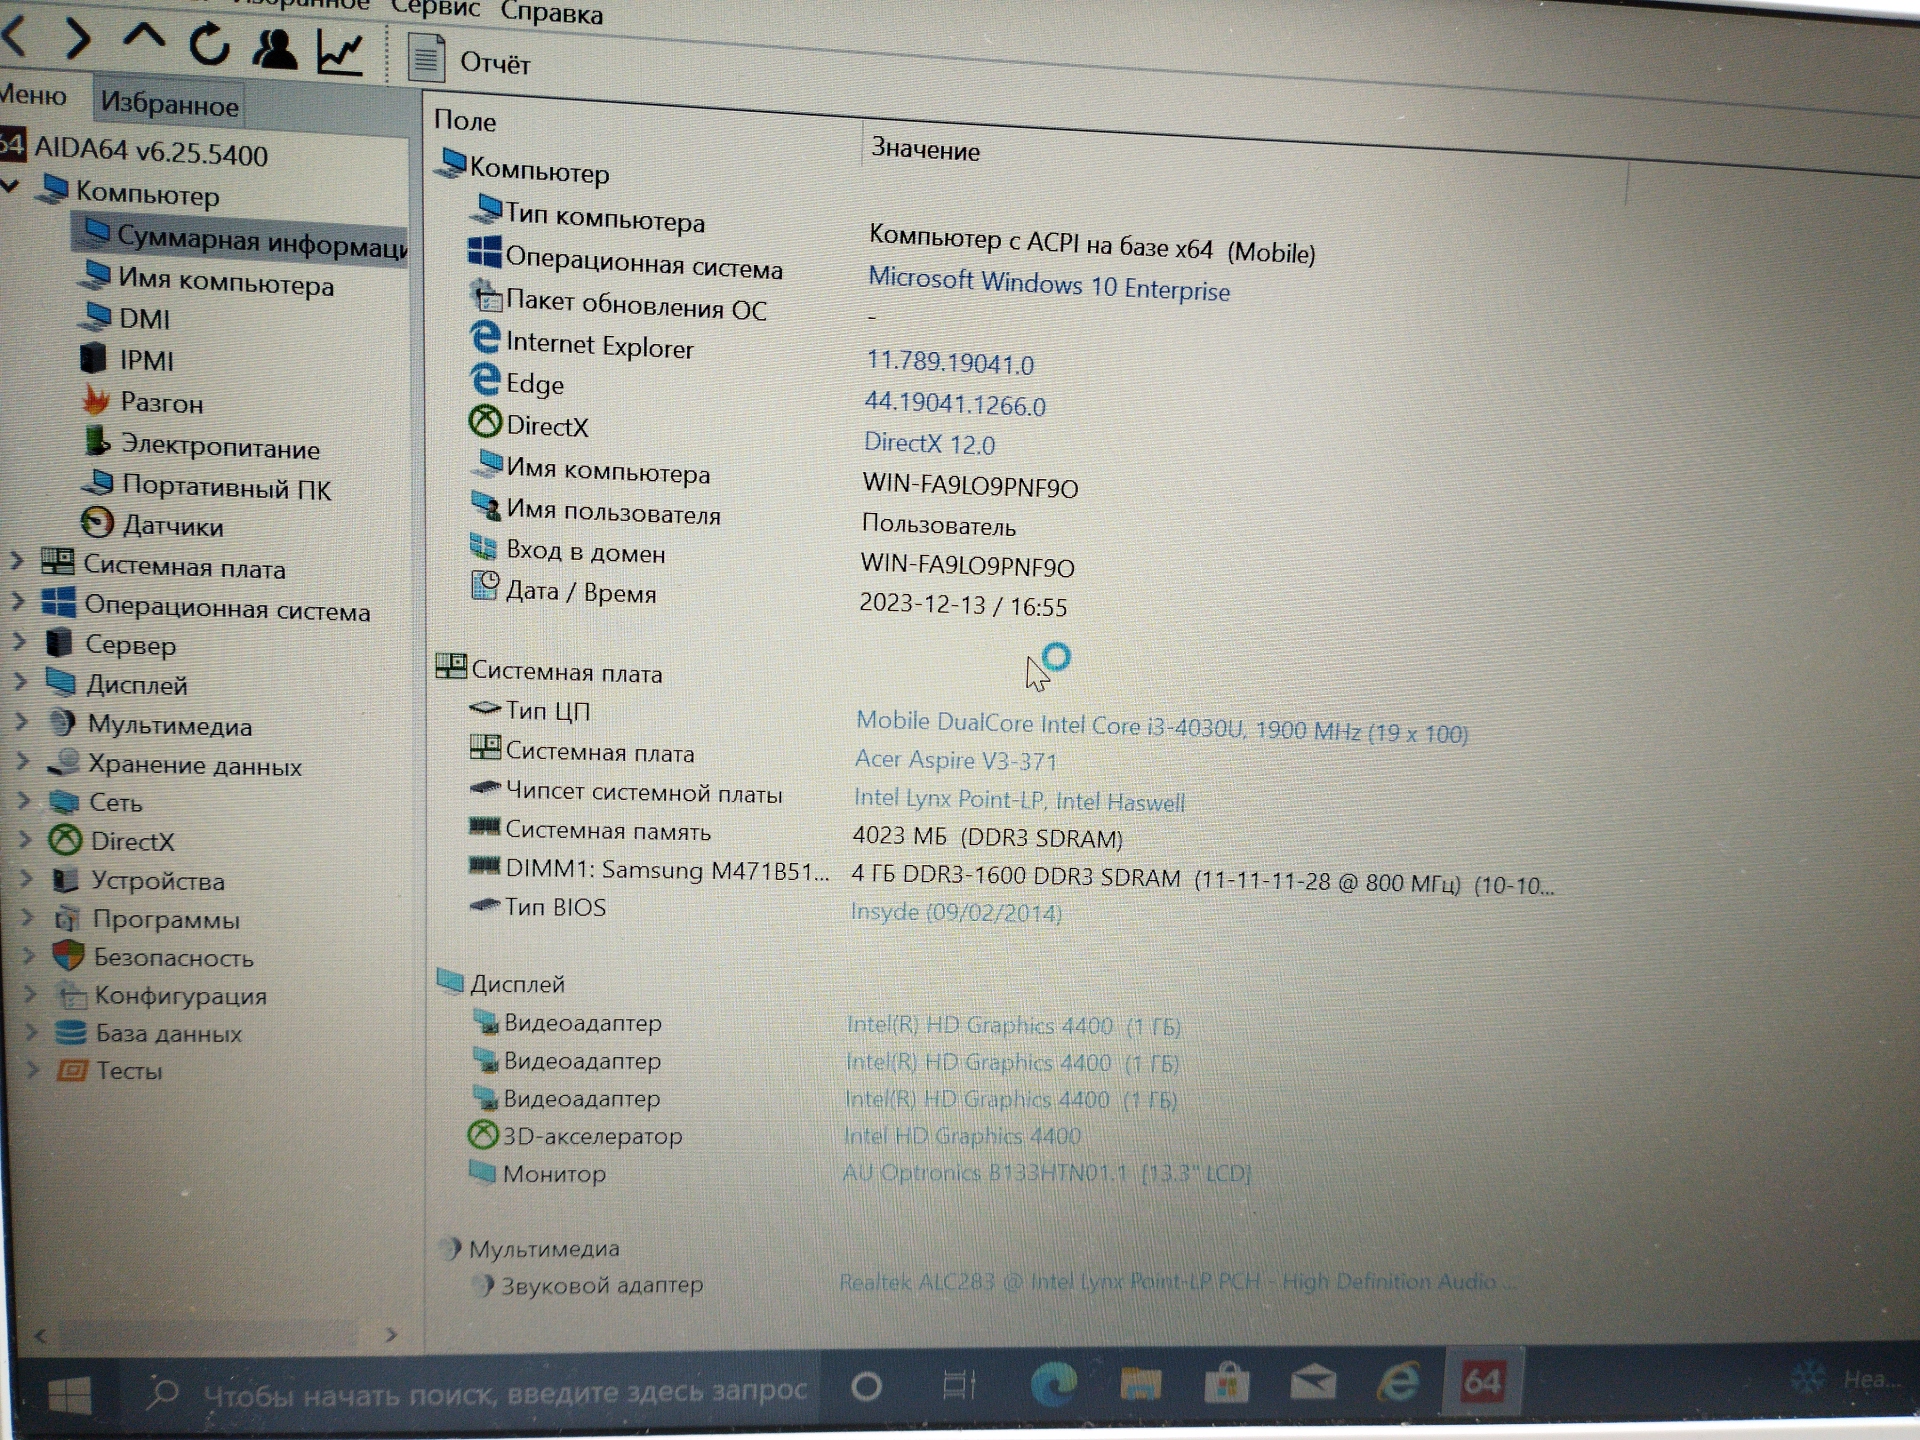This screenshot has width=1920, height=1440.
Task: Open the 11.789.19041.0 Internet Explorer link
Action: pos(950,362)
